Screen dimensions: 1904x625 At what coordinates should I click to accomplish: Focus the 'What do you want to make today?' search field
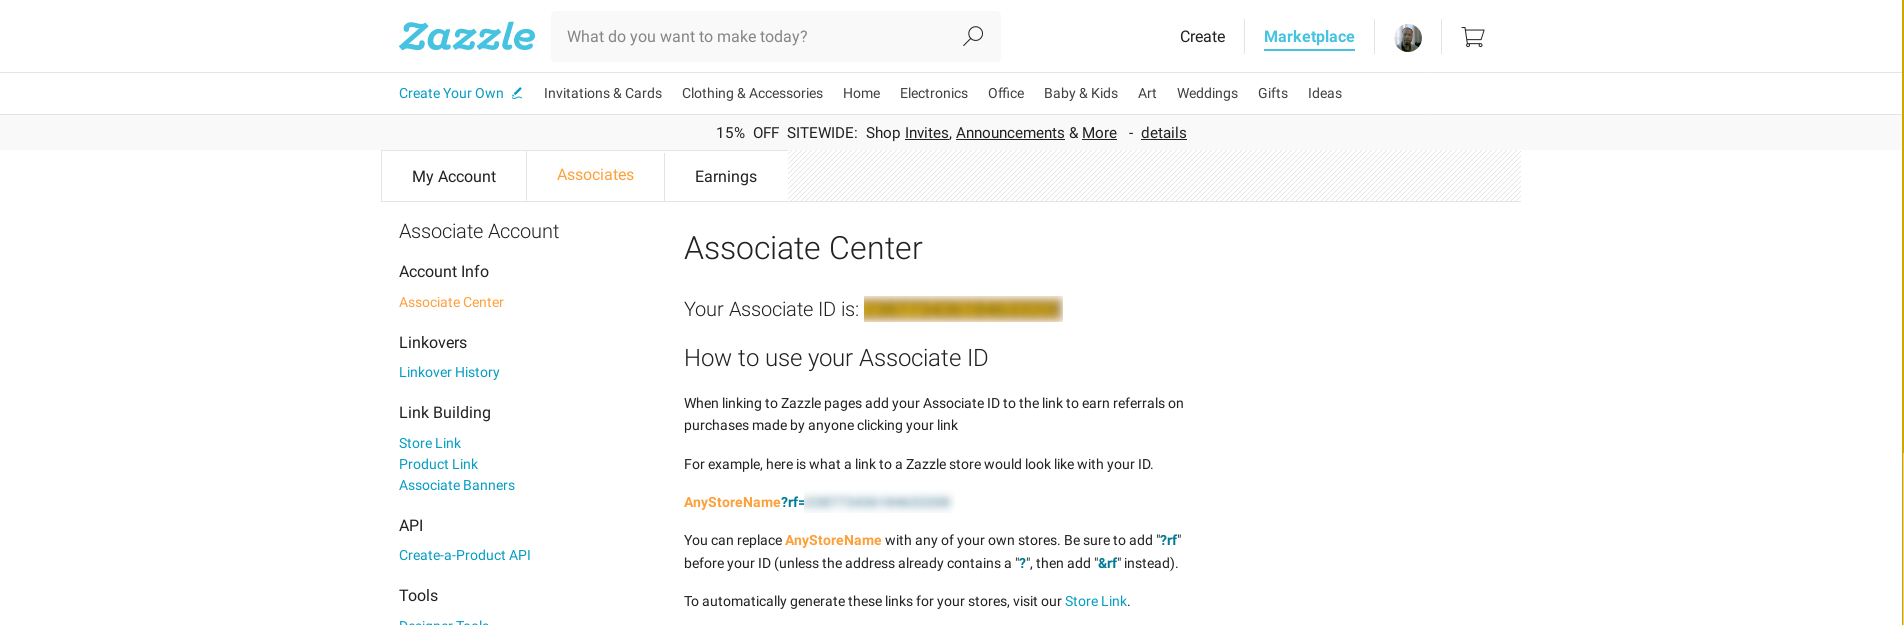point(753,36)
